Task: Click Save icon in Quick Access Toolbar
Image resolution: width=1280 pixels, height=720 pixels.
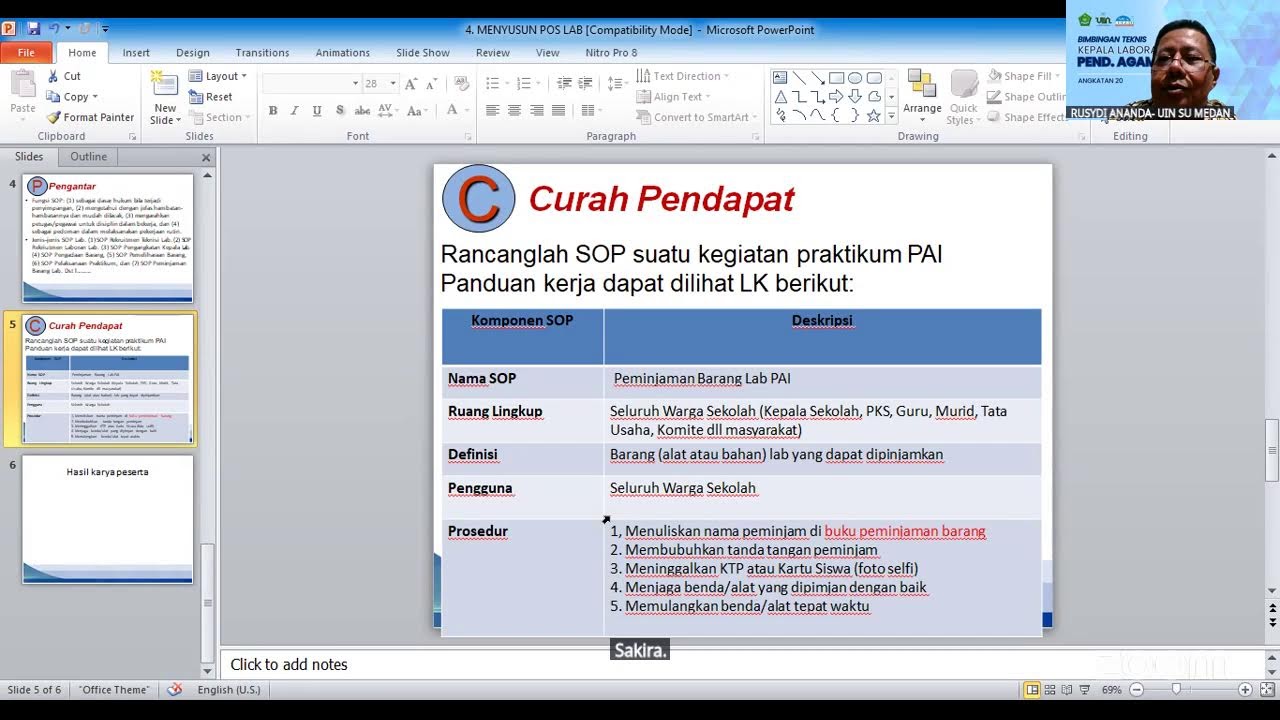Action: 33,29
